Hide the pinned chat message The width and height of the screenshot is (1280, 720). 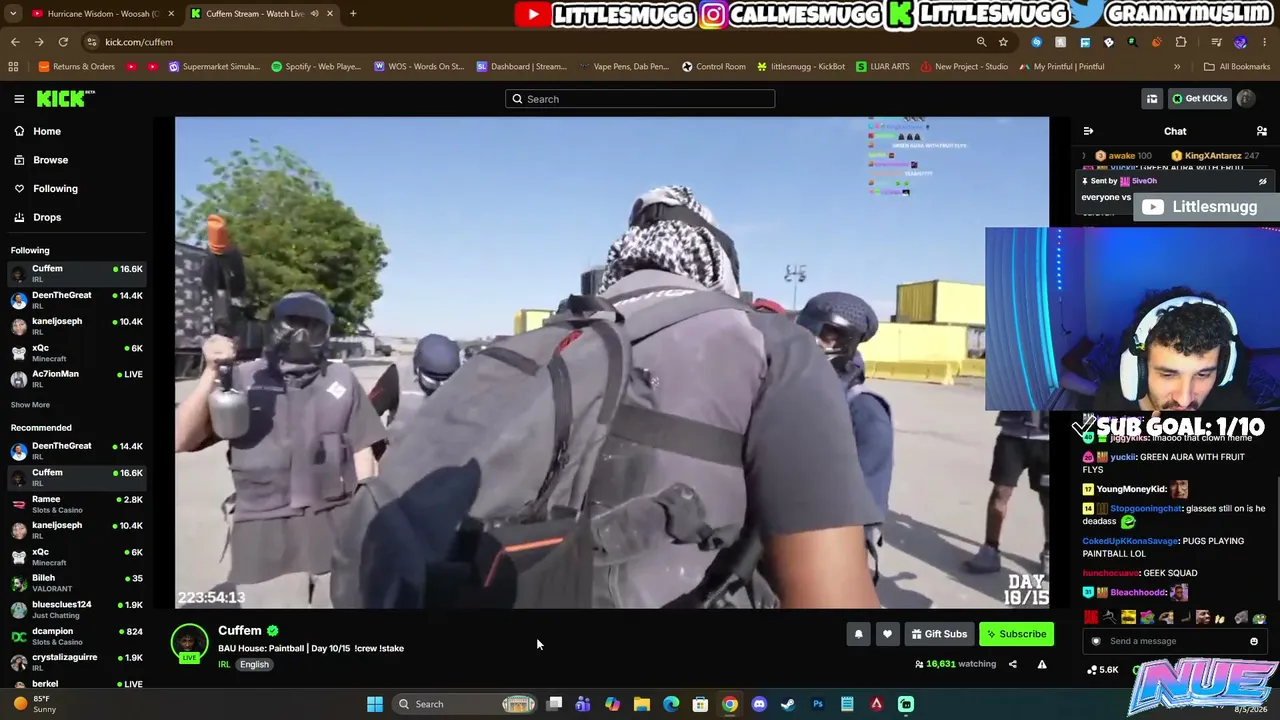tap(1262, 182)
